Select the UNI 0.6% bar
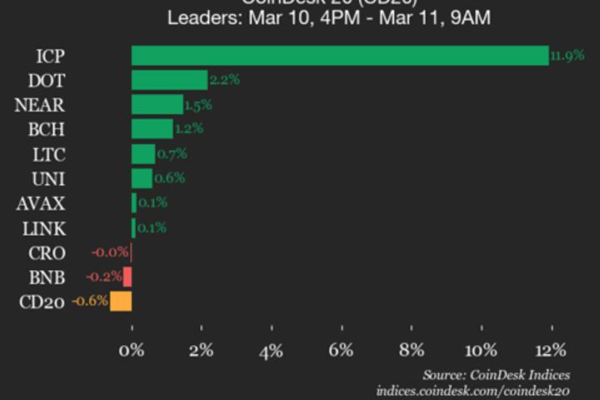The width and height of the screenshot is (600, 400). coord(142,178)
